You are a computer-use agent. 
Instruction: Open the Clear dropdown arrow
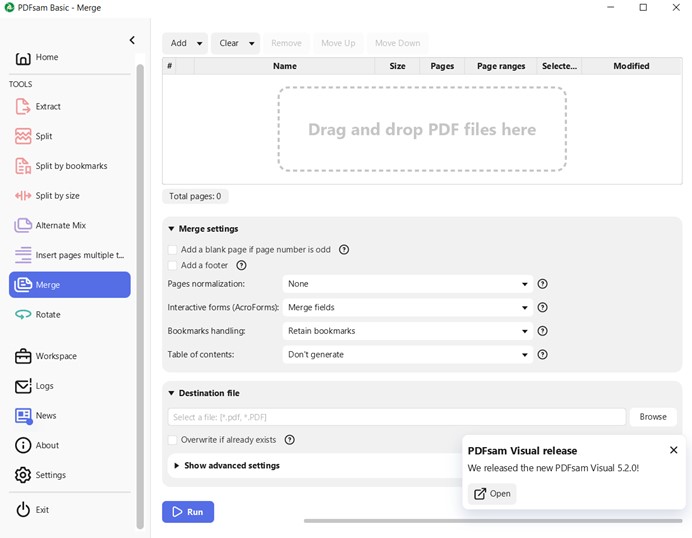point(252,43)
